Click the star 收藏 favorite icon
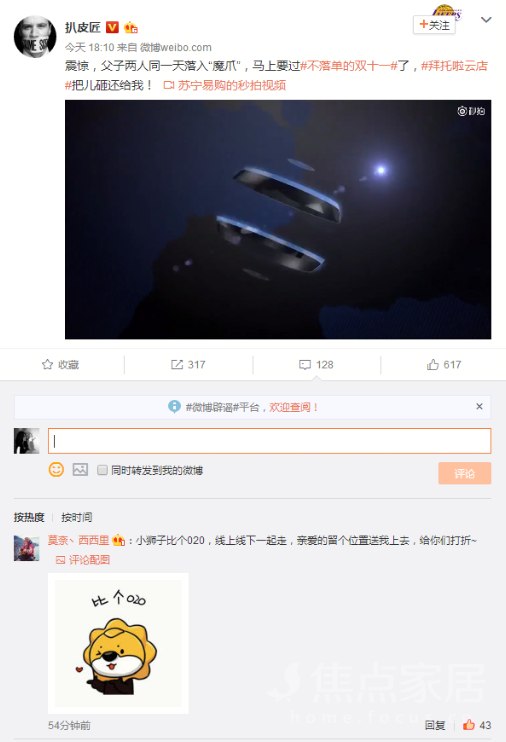Image resolution: width=506 pixels, height=742 pixels. (47, 364)
